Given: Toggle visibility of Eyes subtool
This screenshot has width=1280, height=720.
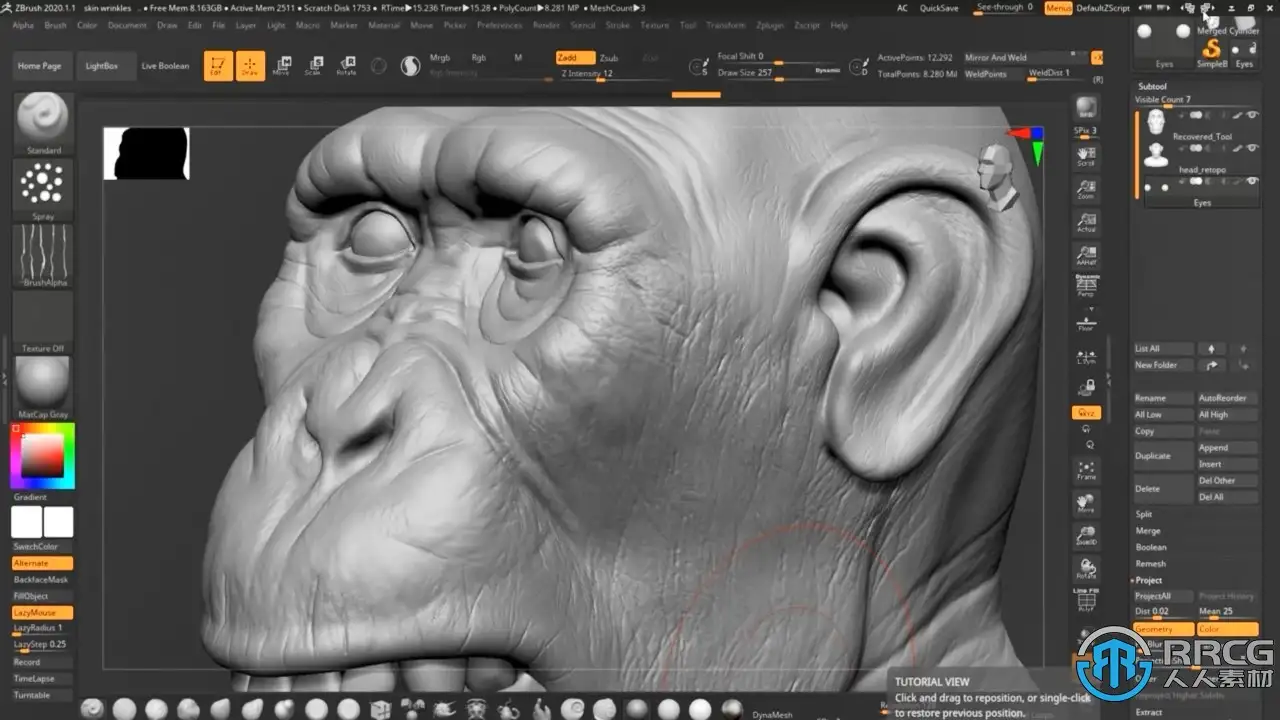Looking at the screenshot, I should (1250, 181).
